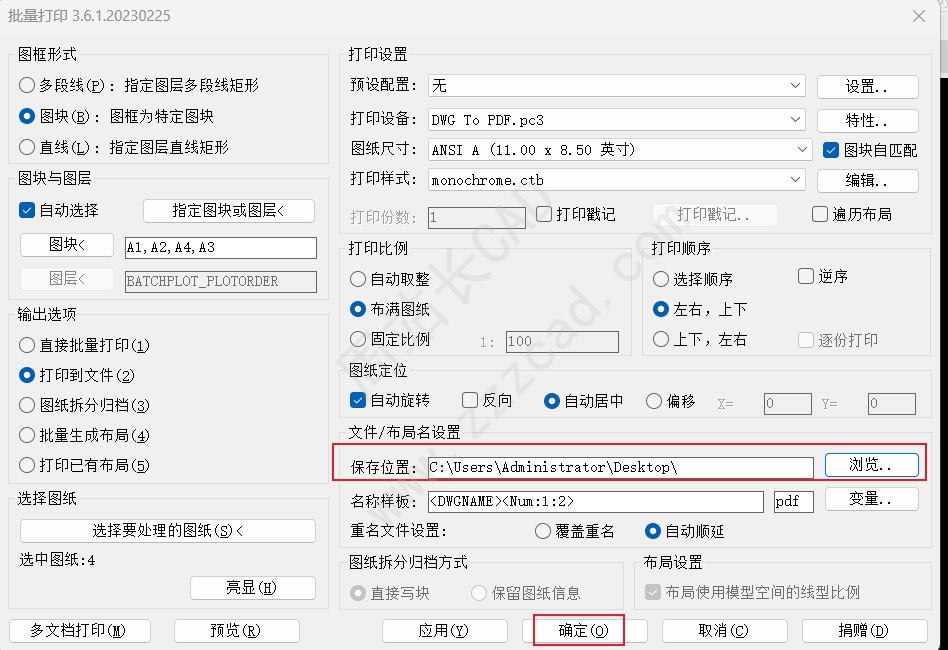The height and width of the screenshot is (650, 948).
Task: Click the 预览(R) preview button
Action: point(236,631)
